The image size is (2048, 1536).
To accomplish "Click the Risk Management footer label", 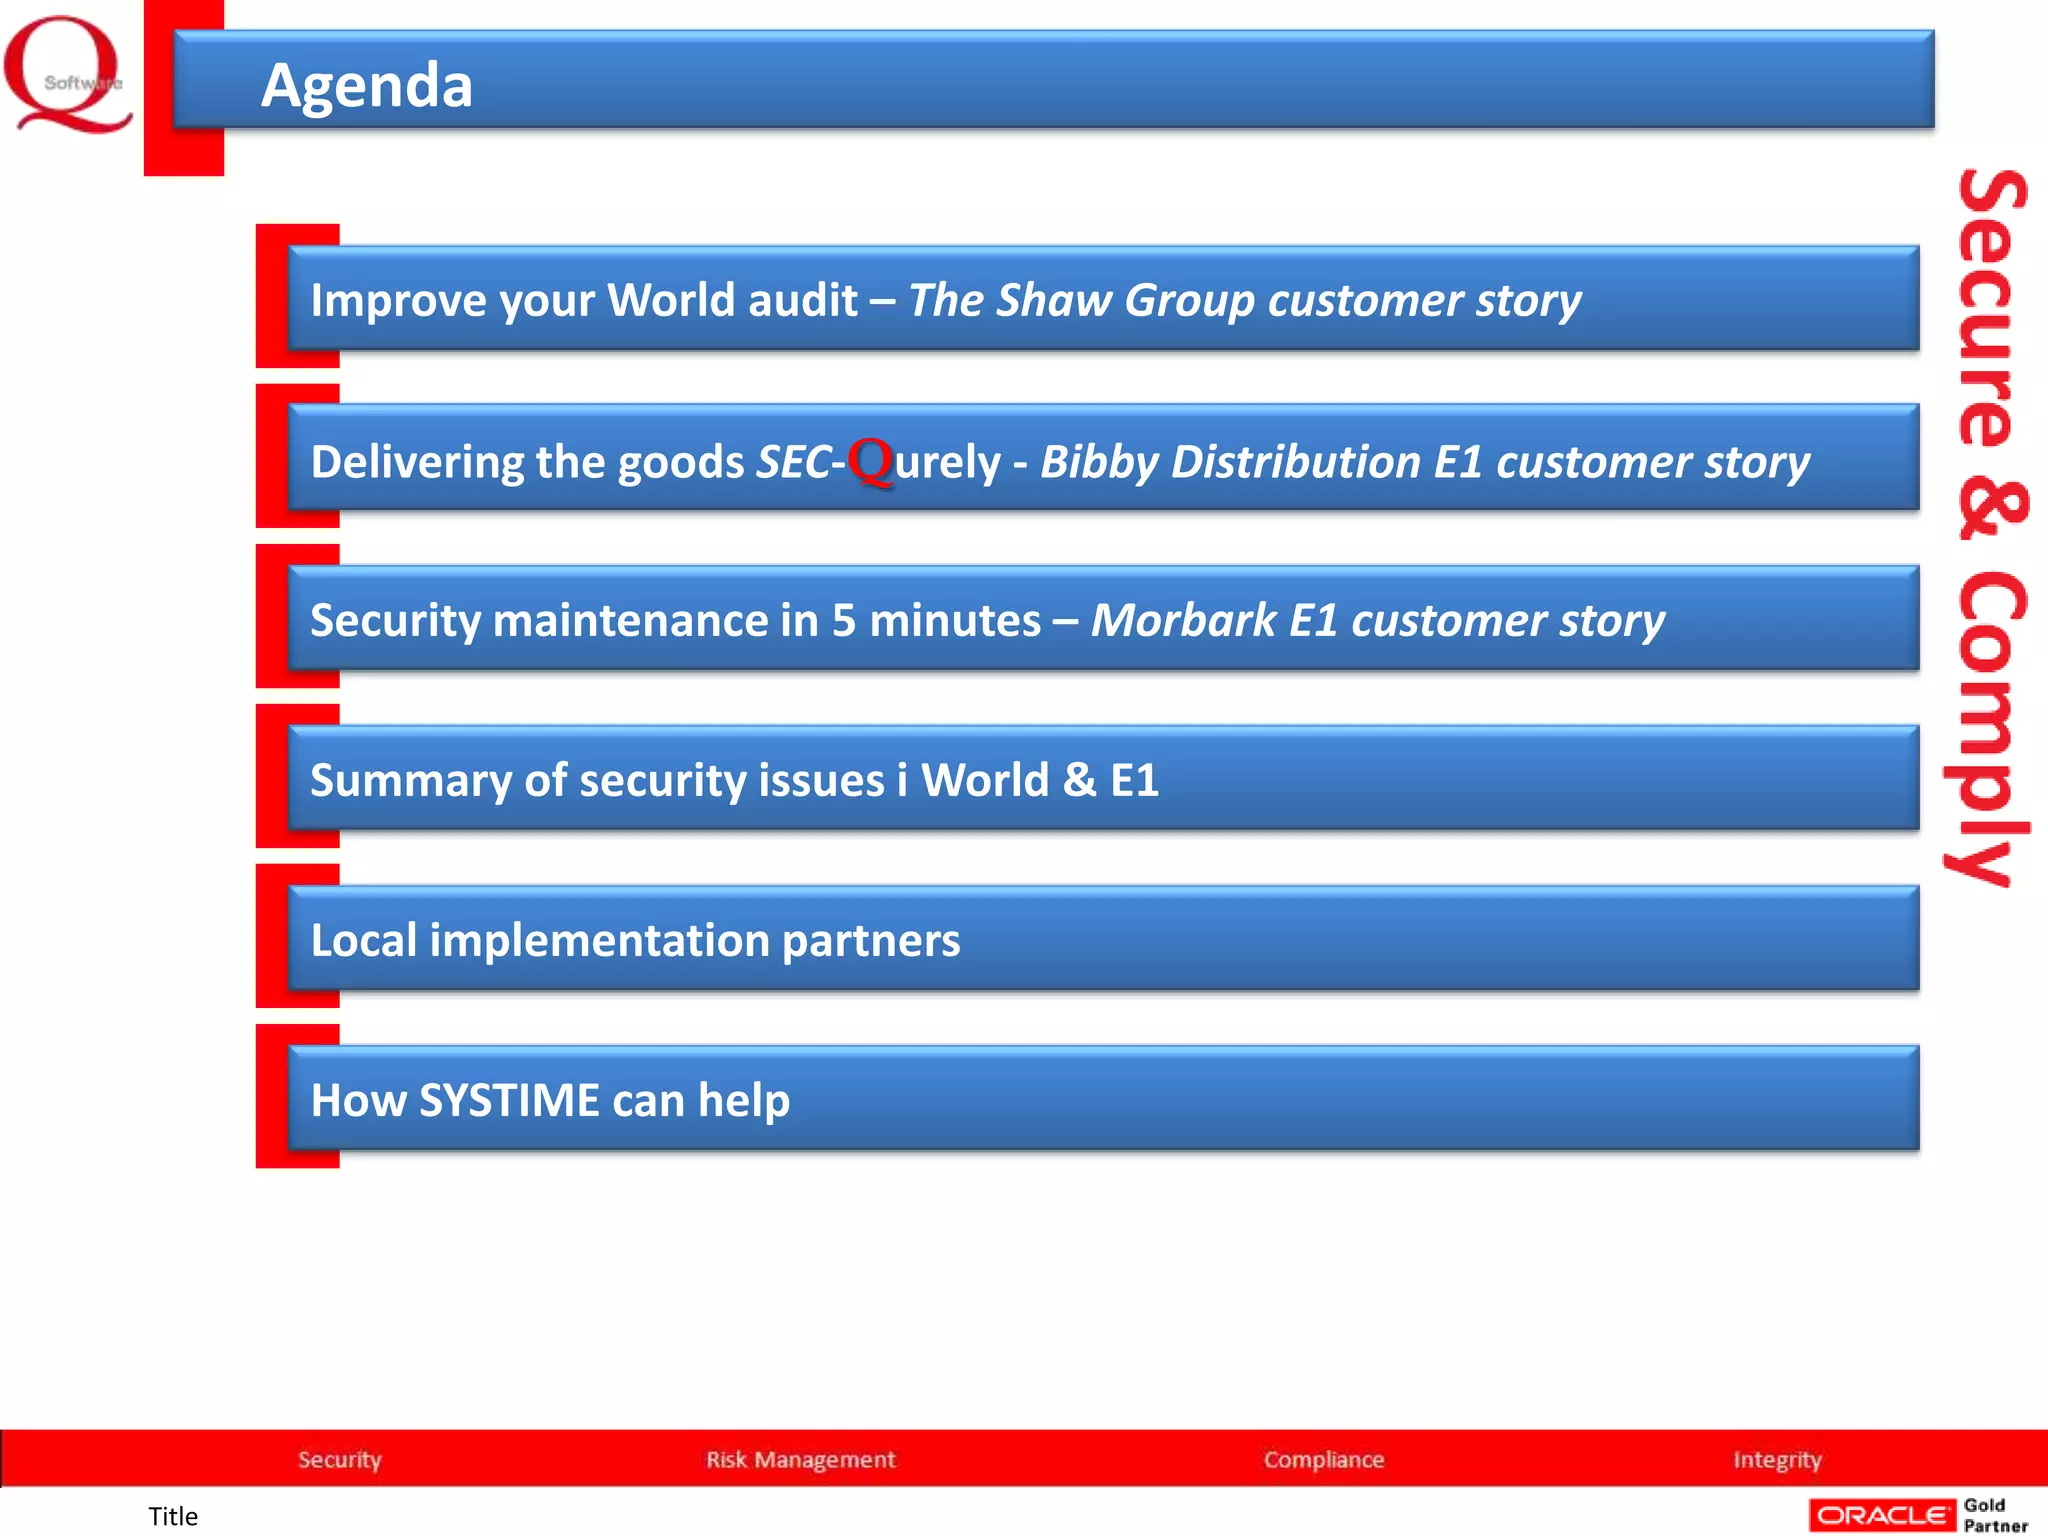I will (800, 1459).
